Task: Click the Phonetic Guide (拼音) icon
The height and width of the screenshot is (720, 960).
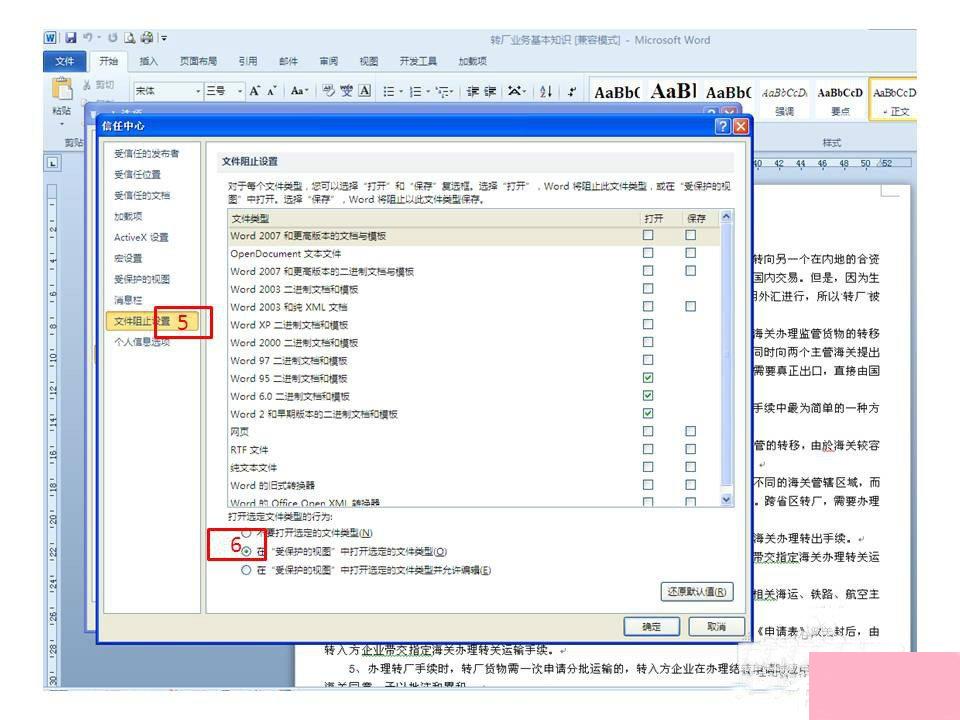Action: click(347, 91)
